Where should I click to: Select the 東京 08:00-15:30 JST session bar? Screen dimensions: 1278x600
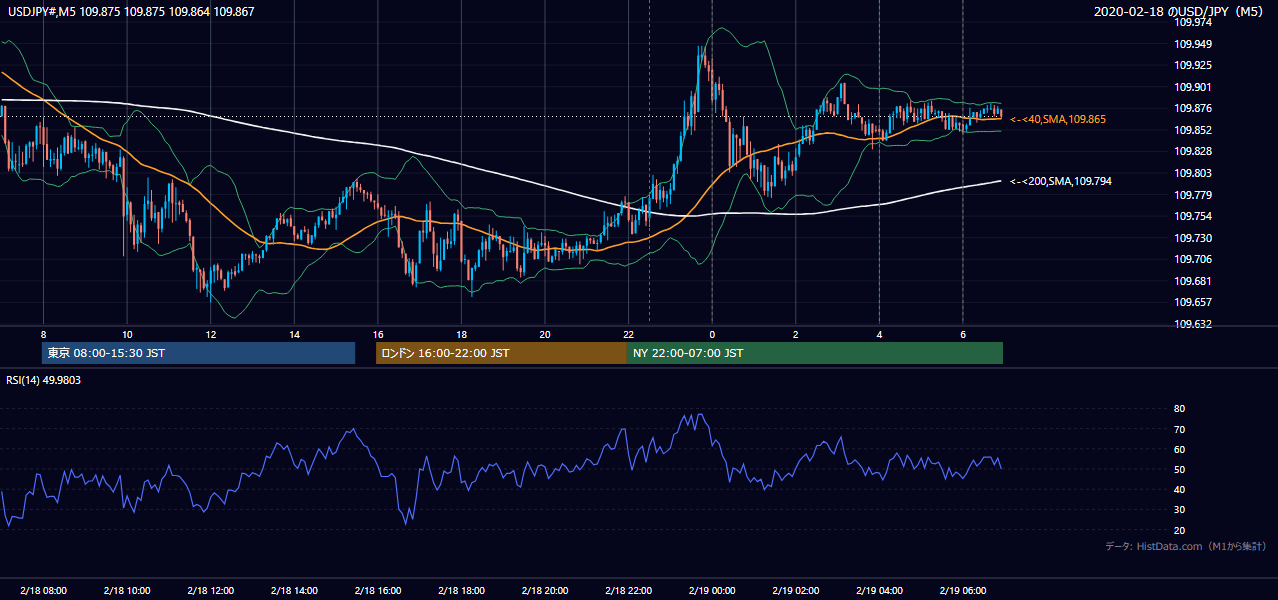198,353
